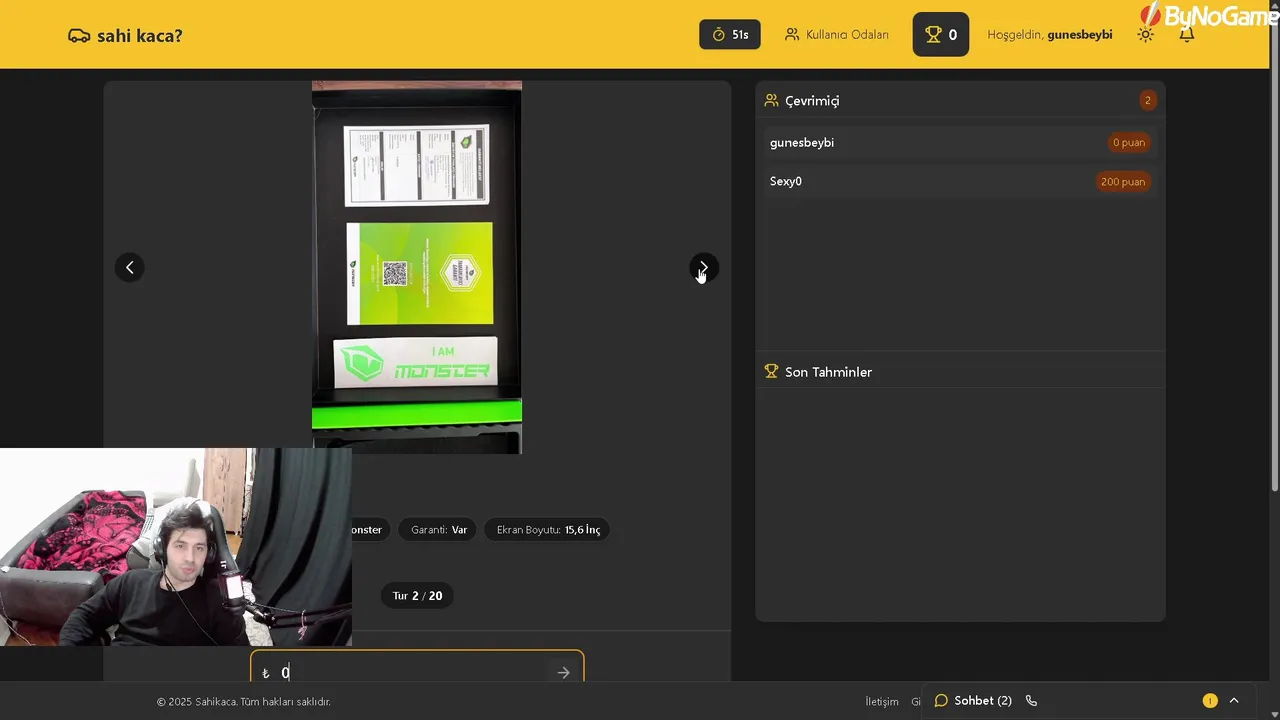Click the Tur 2 / 20 round badge
Viewport: 1280px width, 720px height.
point(417,596)
